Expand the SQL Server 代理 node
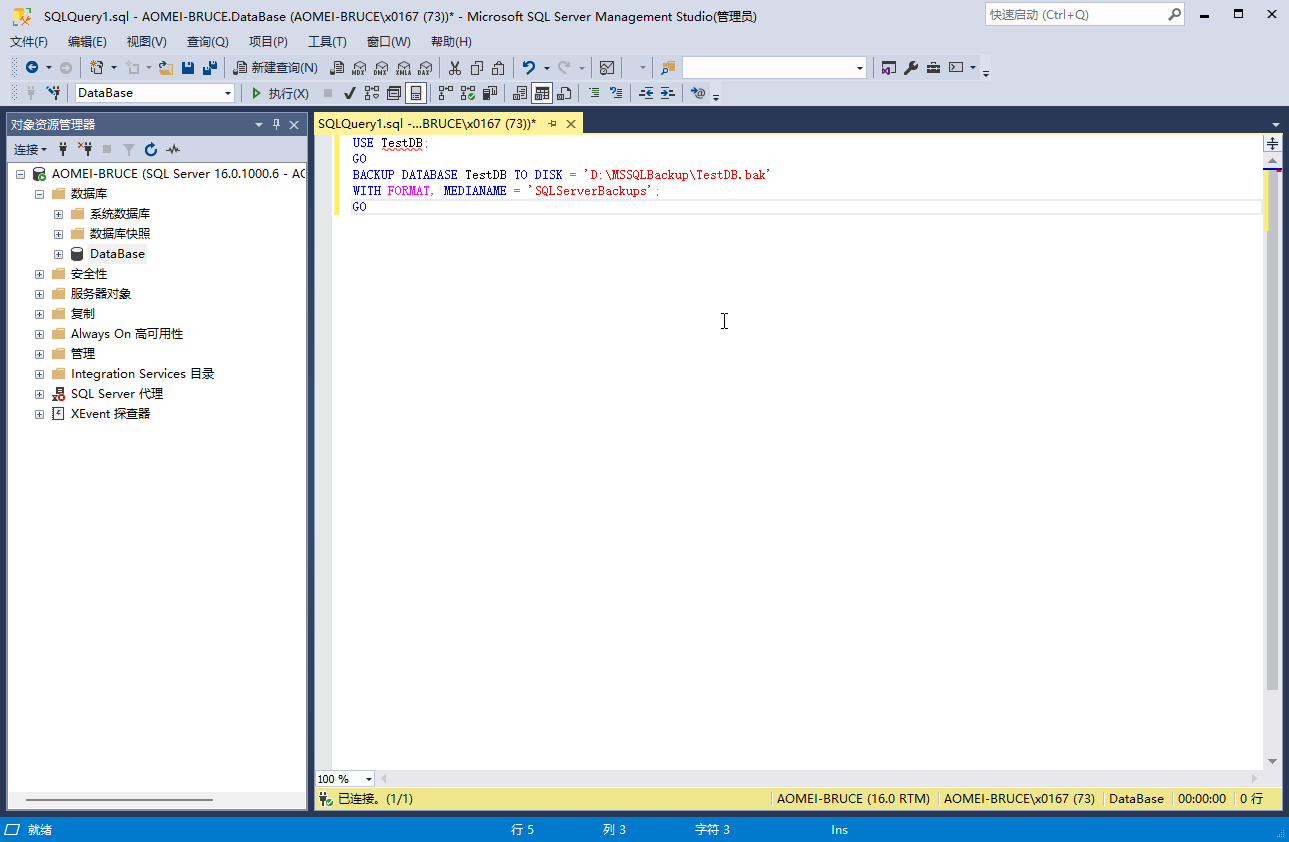The width and height of the screenshot is (1289, 842). click(39, 394)
